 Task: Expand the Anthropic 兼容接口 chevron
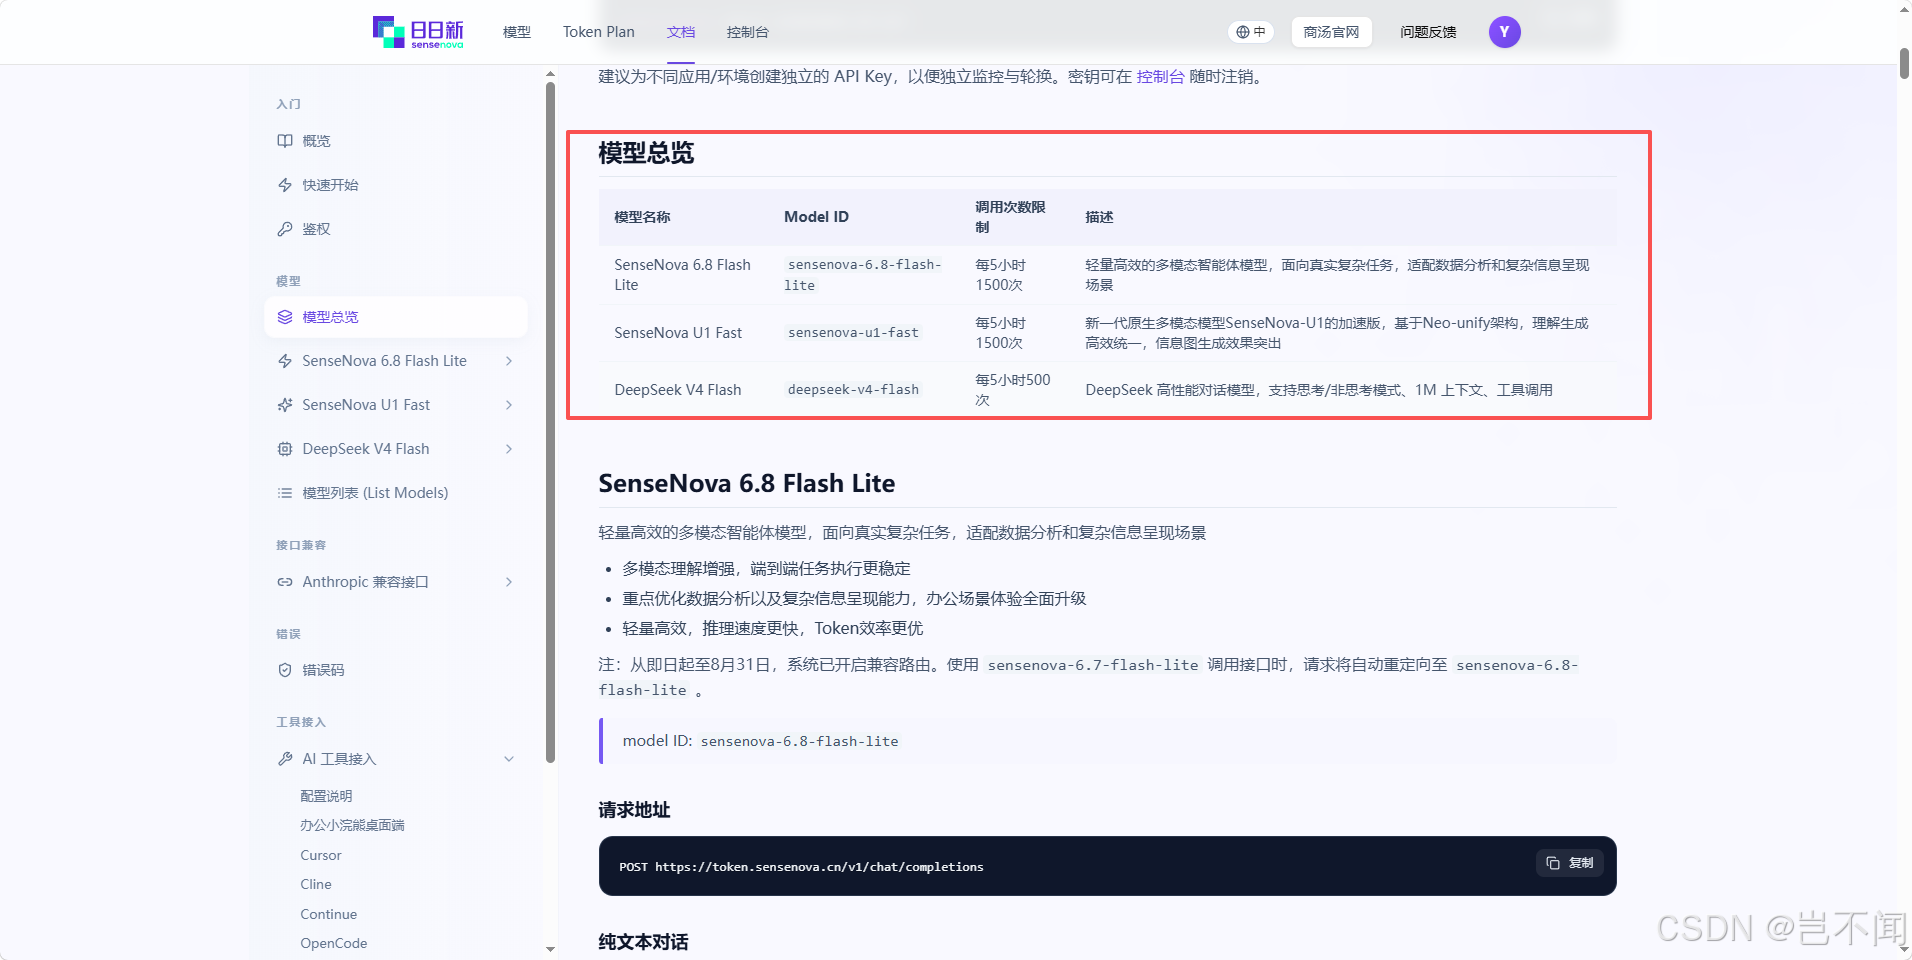click(509, 582)
